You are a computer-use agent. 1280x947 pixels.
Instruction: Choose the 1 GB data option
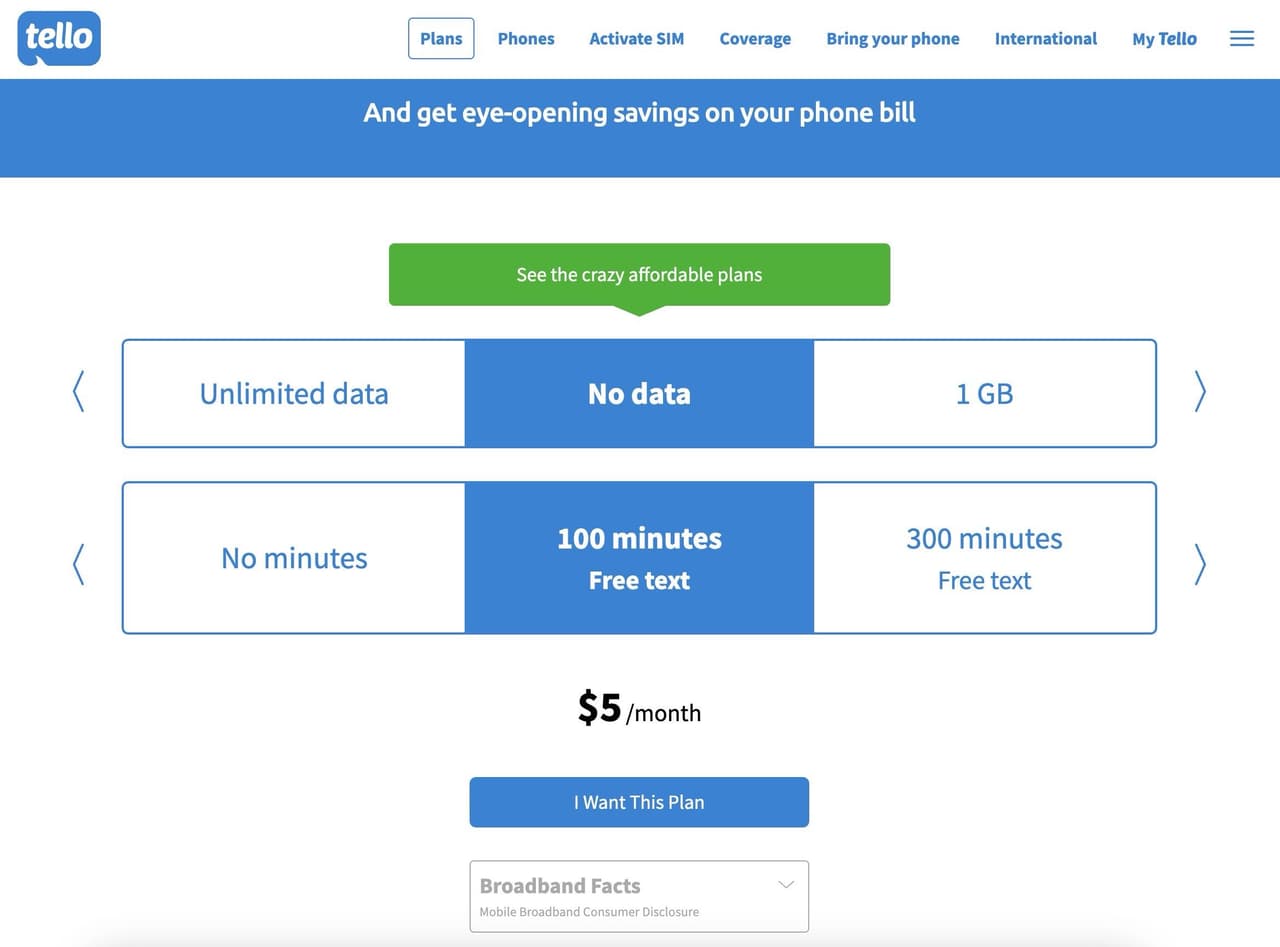tap(984, 393)
